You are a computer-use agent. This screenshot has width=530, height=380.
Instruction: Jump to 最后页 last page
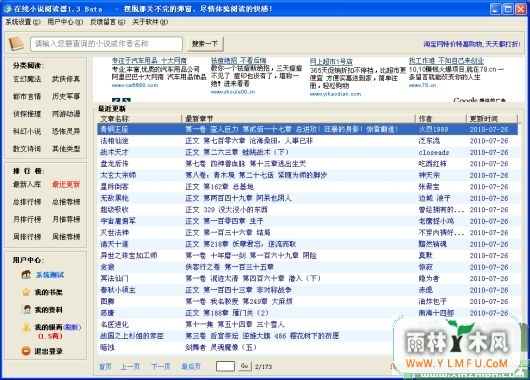click(191, 366)
